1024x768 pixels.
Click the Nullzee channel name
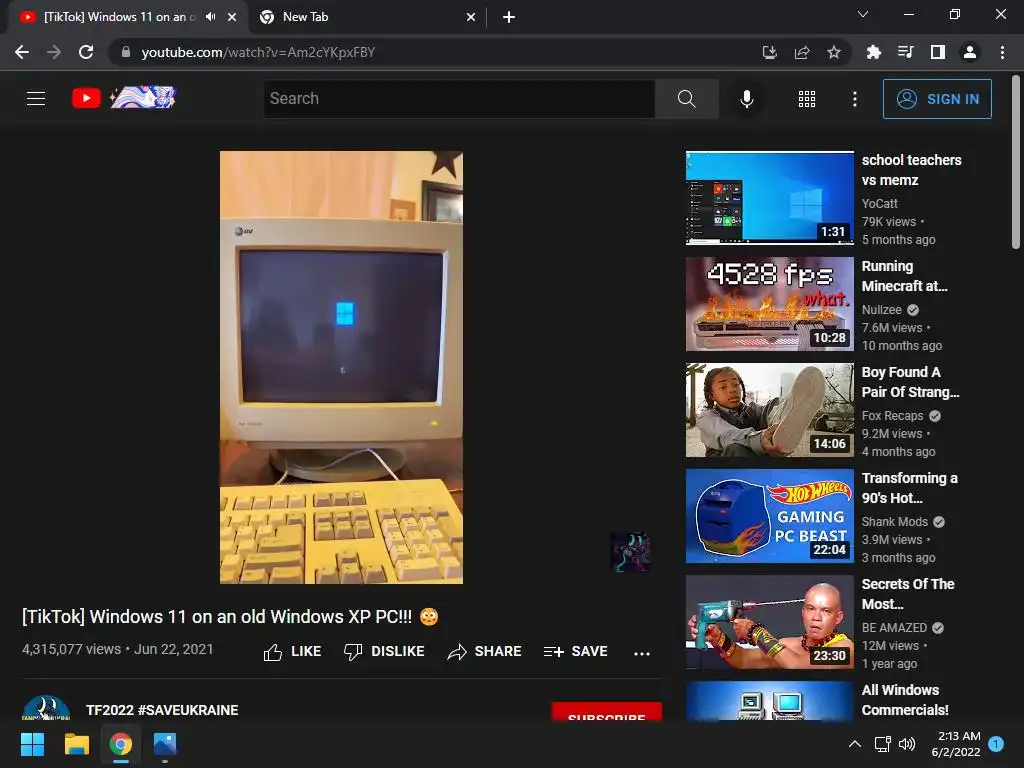(x=881, y=310)
